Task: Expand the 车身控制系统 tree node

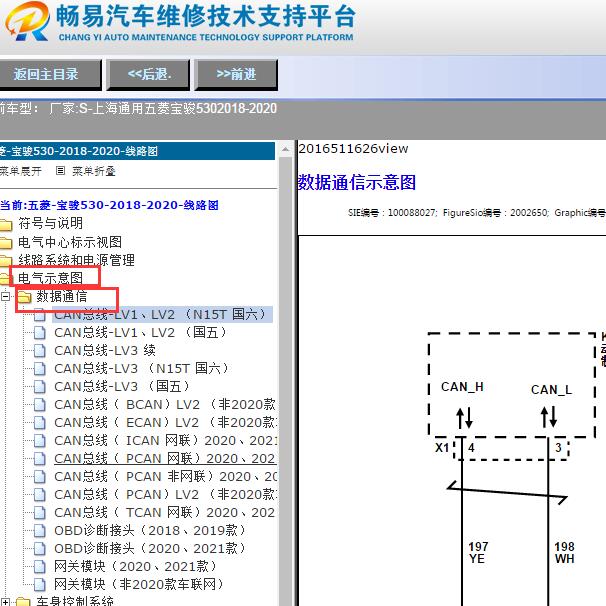Action: [x=5, y=602]
